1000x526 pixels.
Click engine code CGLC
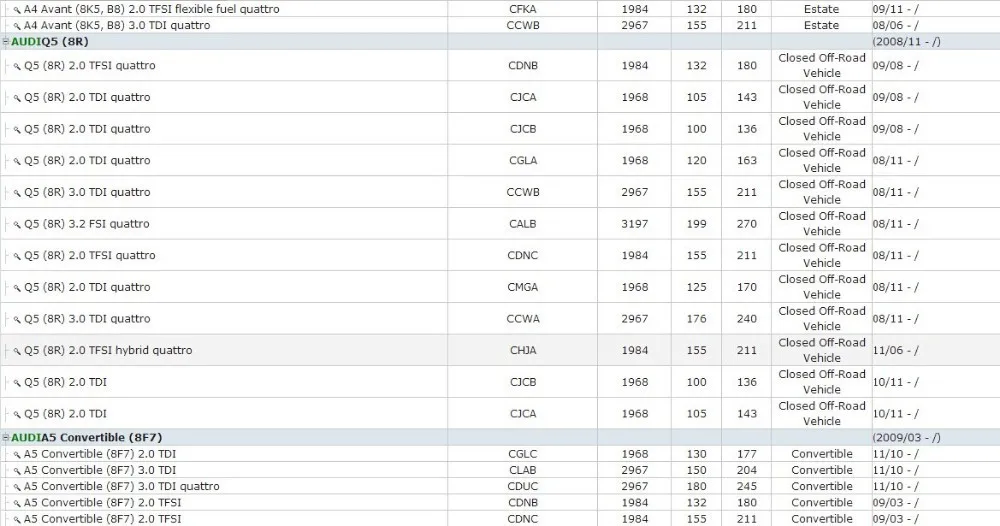tap(522, 454)
